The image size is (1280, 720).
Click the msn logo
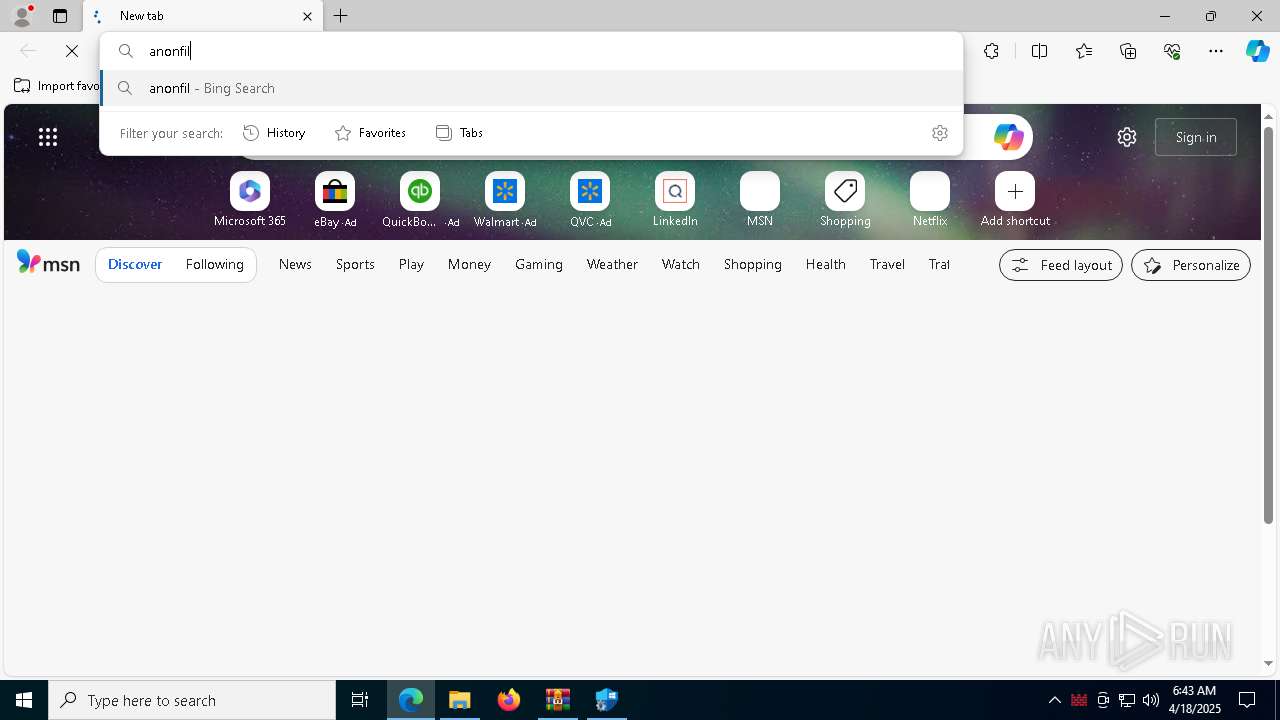click(x=48, y=263)
